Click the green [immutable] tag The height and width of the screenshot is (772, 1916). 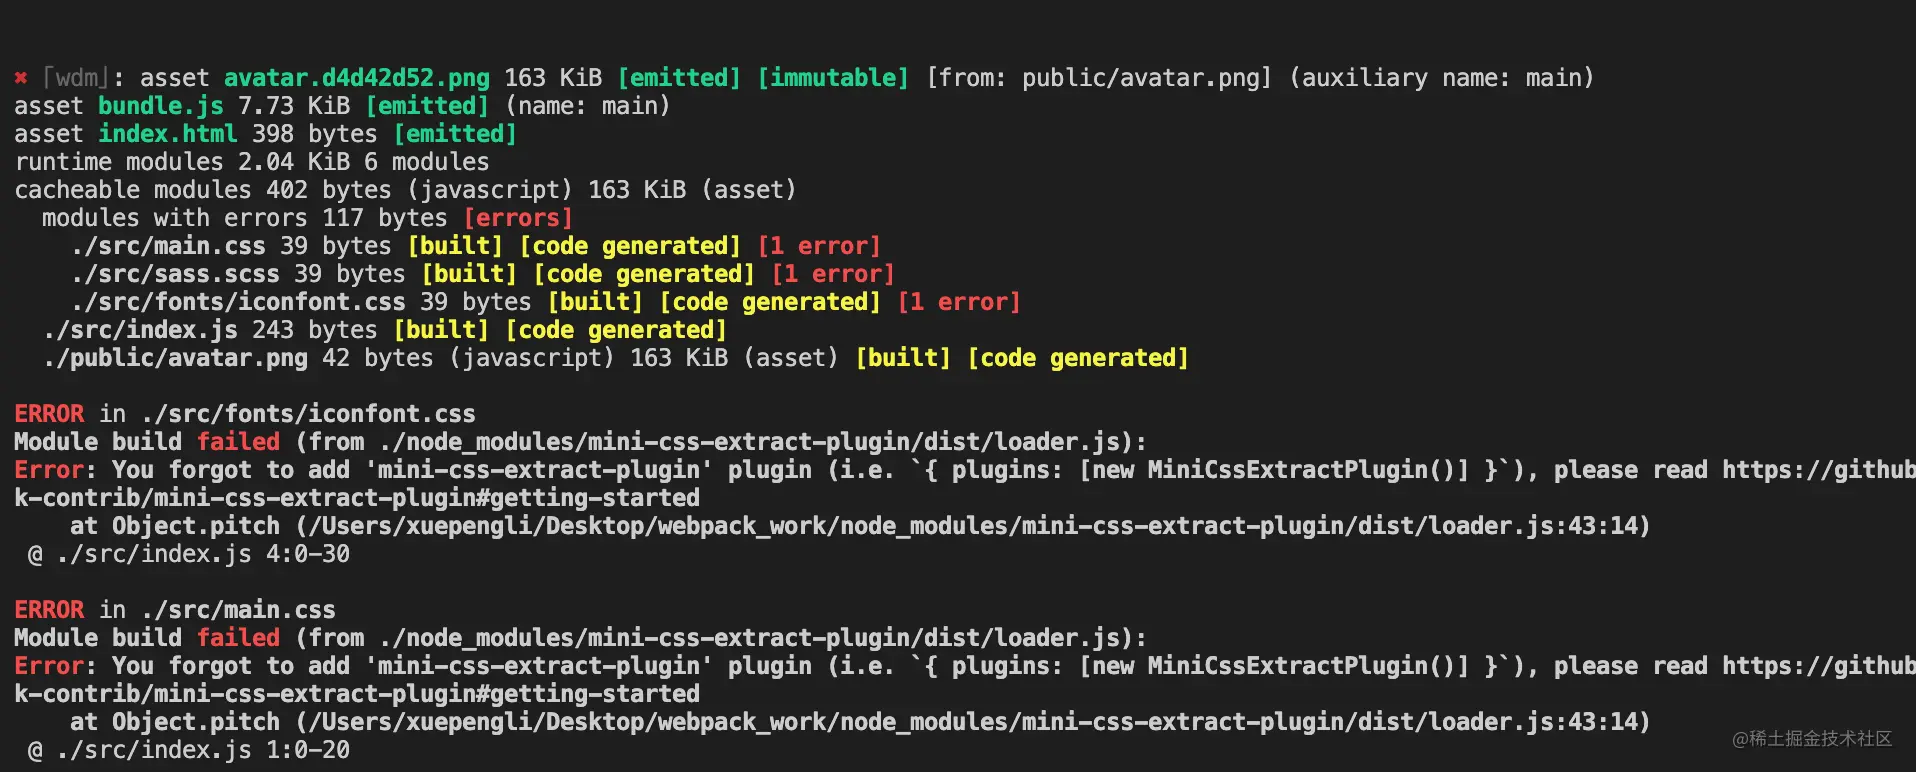tap(832, 78)
